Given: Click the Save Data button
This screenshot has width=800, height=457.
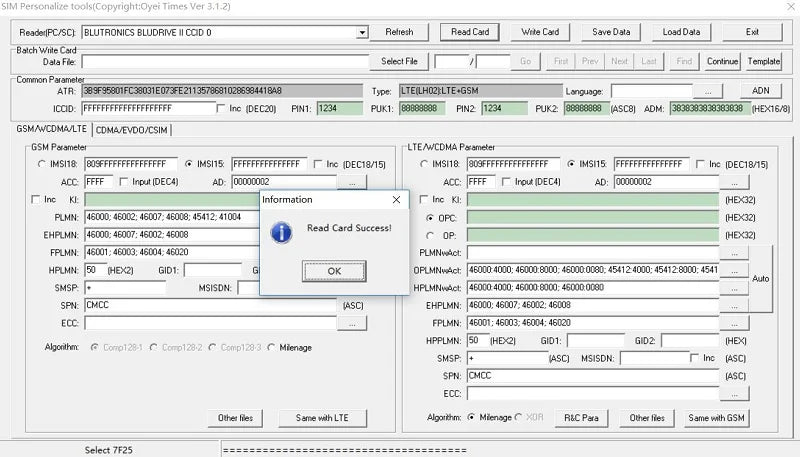Looking at the screenshot, I should (611, 32).
